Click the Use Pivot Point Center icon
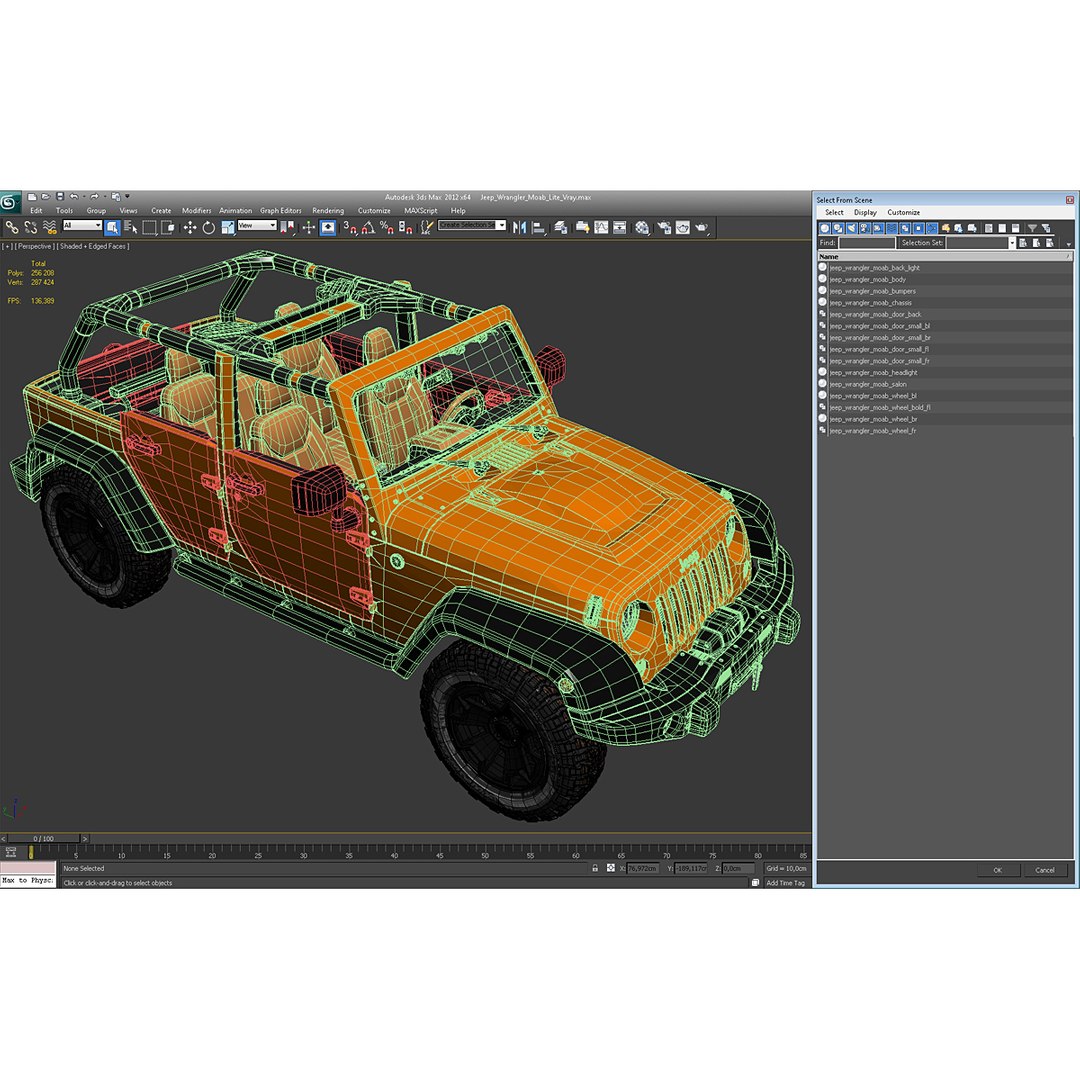Viewport: 1080px width, 1080px height. 287,227
